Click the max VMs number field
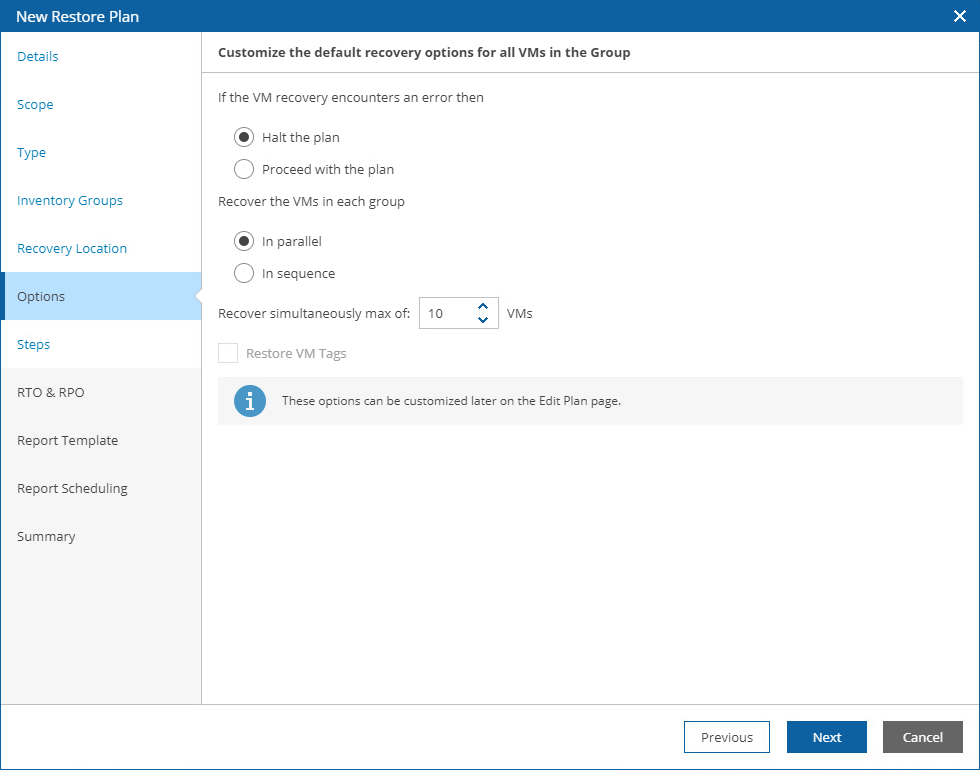Screen dimensions: 980x770 446,313
